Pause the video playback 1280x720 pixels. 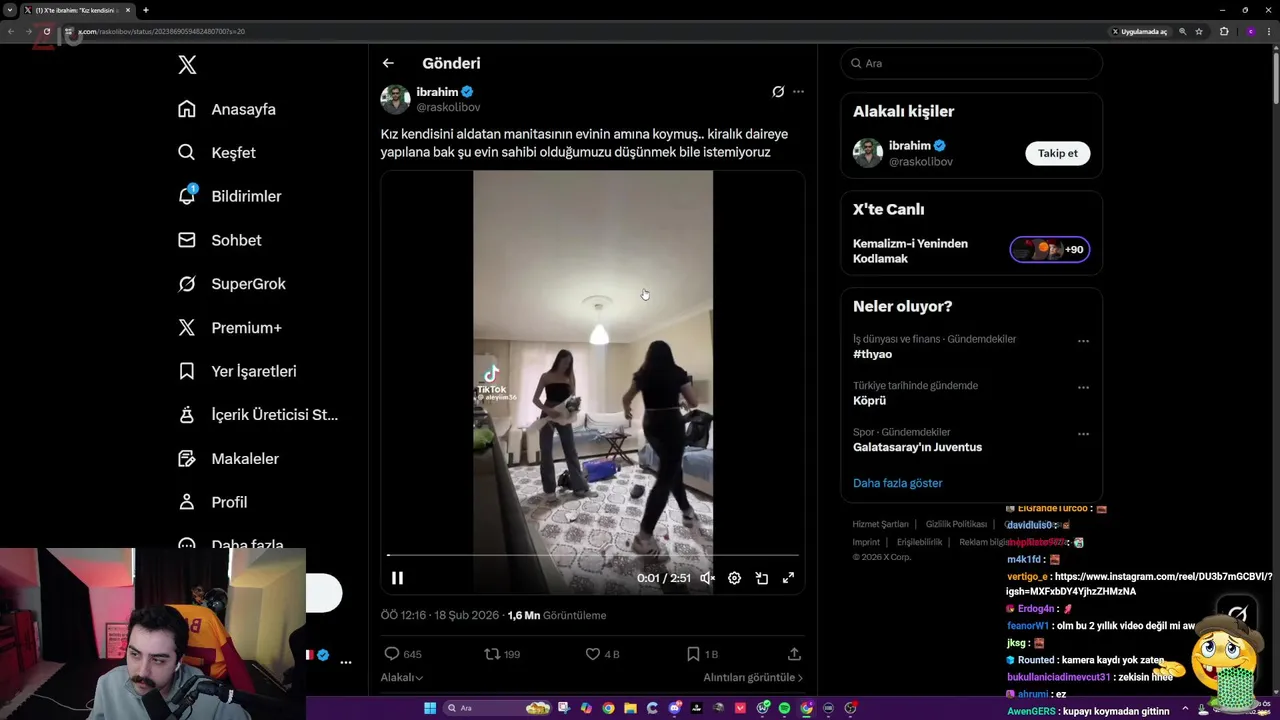click(397, 578)
